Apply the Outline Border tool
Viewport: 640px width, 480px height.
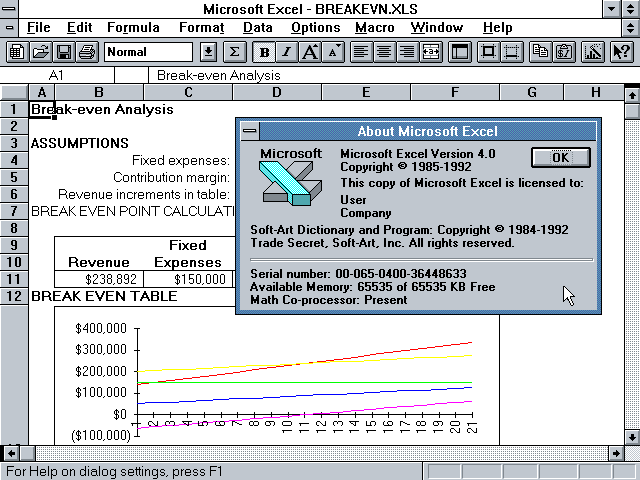(x=488, y=52)
